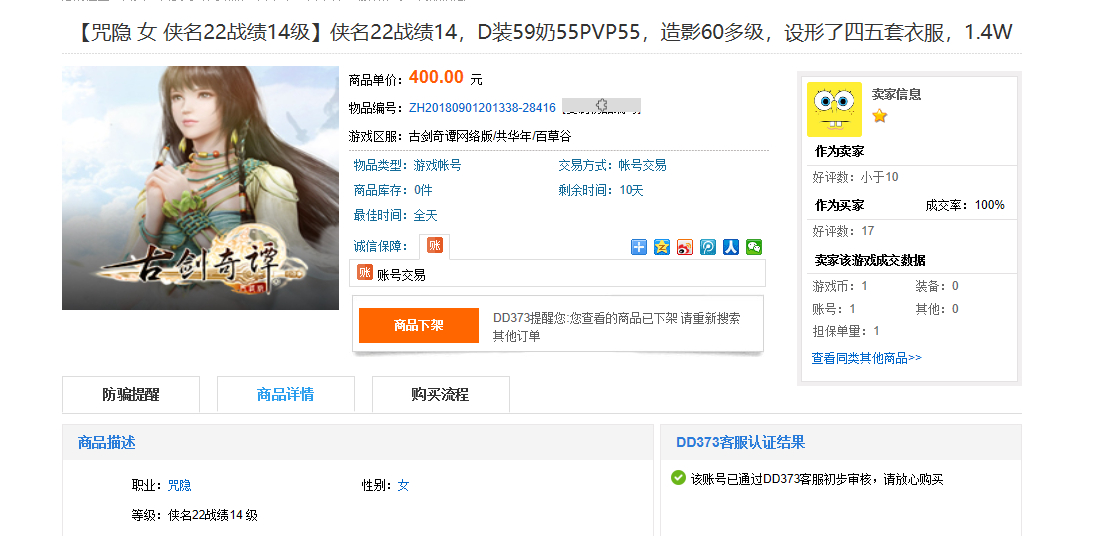This screenshot has height=536, width=1096.
Task: Click the item number ZH20180901201338-28416
Action: [x=482, y=108]
